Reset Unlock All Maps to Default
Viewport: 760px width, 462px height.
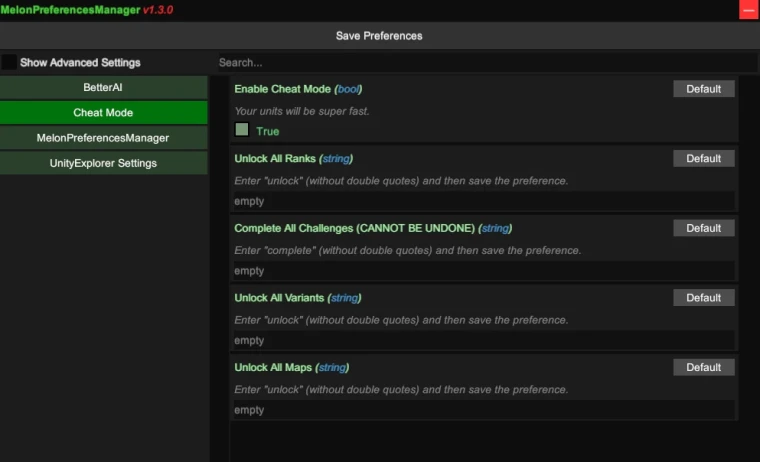pyautogui.click(x=703, y=367)
